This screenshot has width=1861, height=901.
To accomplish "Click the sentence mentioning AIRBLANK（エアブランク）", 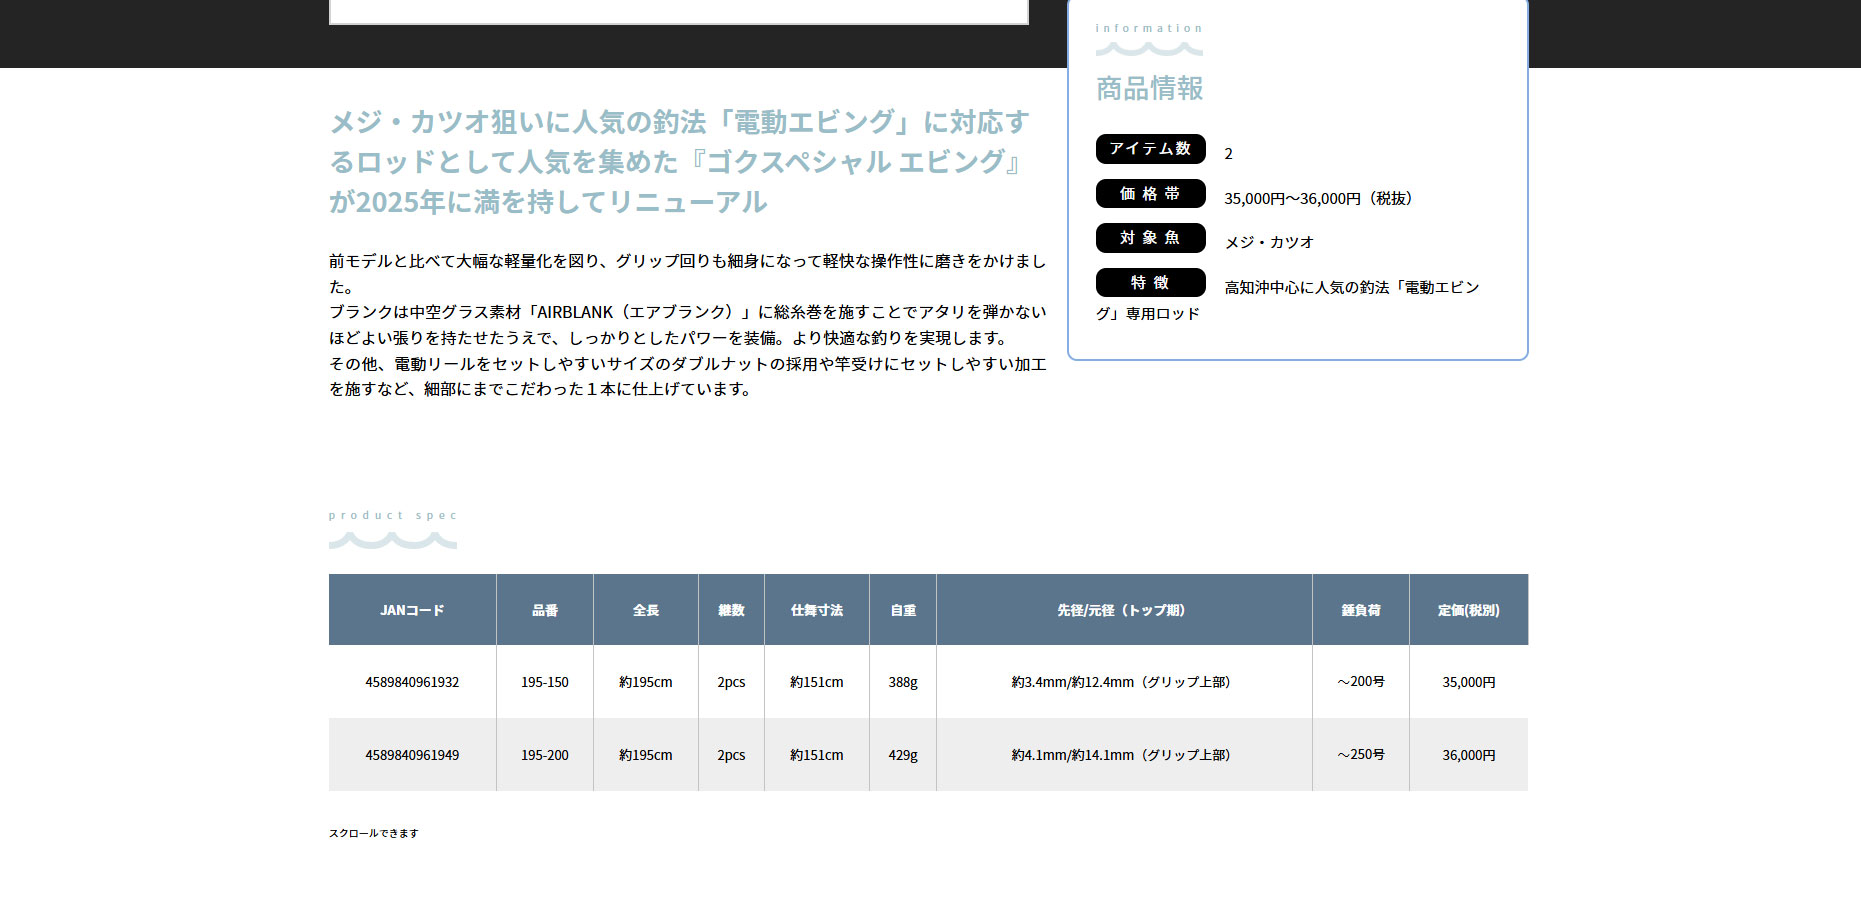I will pyautogui.click(x=687, y=325).
